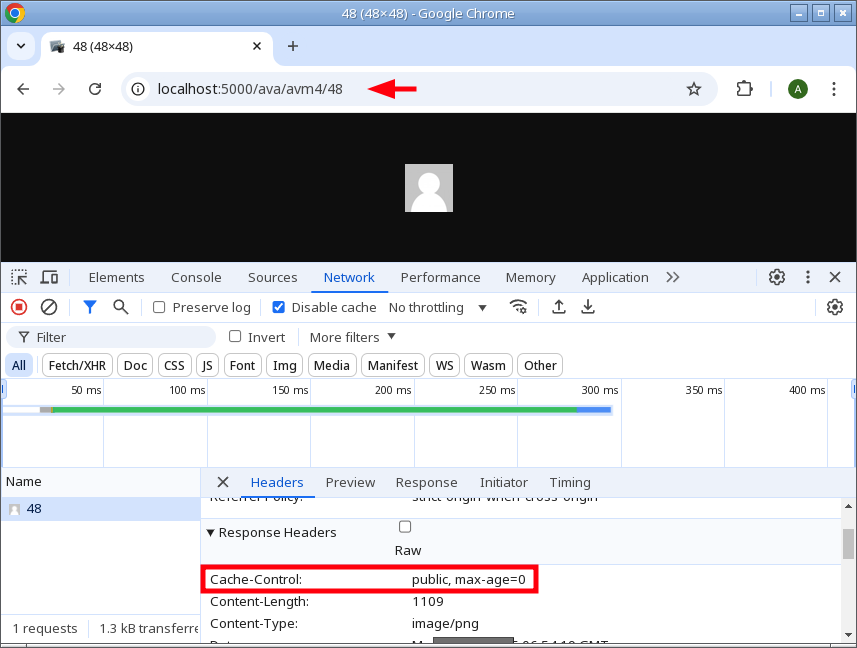Export HAR file with download icon
This screenshot has width=857, height=648.
pyautogui.click(x=588, y=308)
